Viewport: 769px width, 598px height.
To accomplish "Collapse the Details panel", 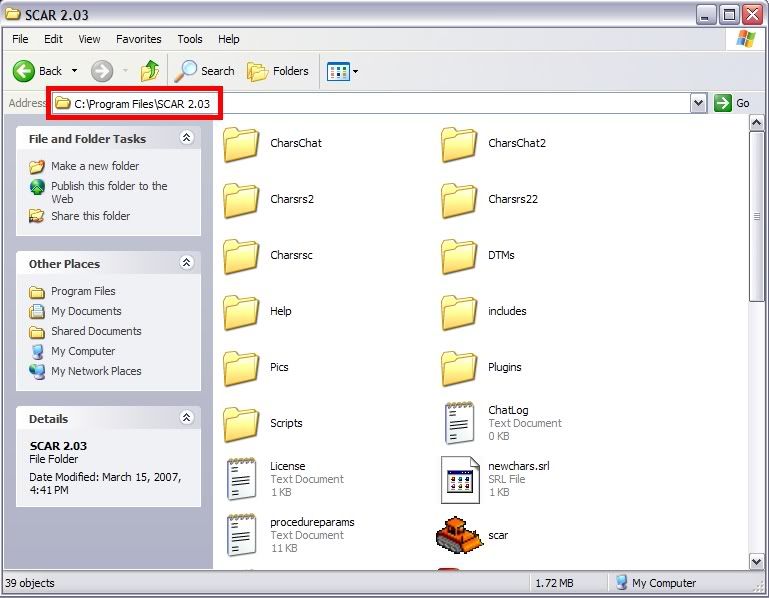I will point(186,418).
